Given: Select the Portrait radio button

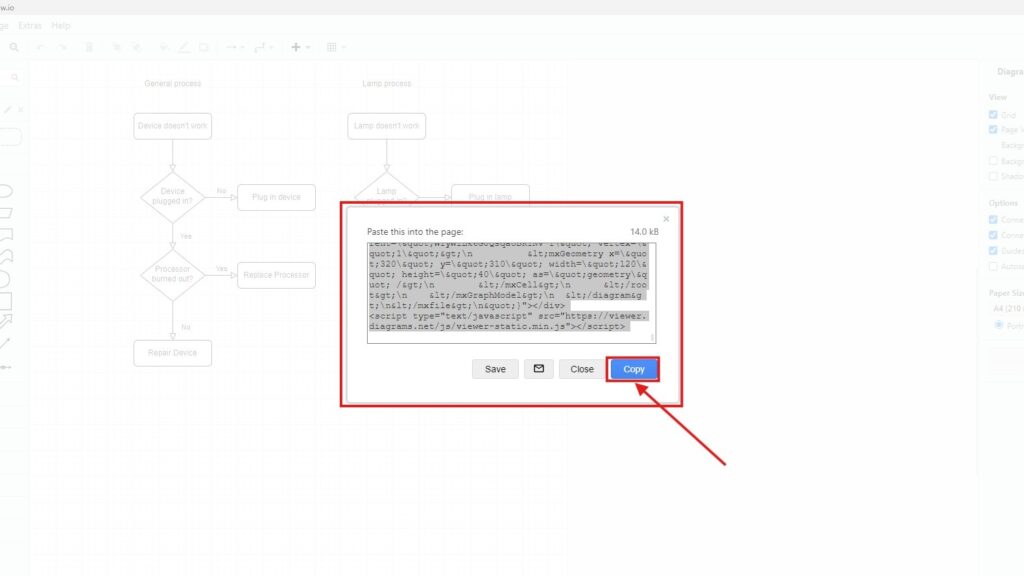Looking at the screenshot, I should 999,325.
